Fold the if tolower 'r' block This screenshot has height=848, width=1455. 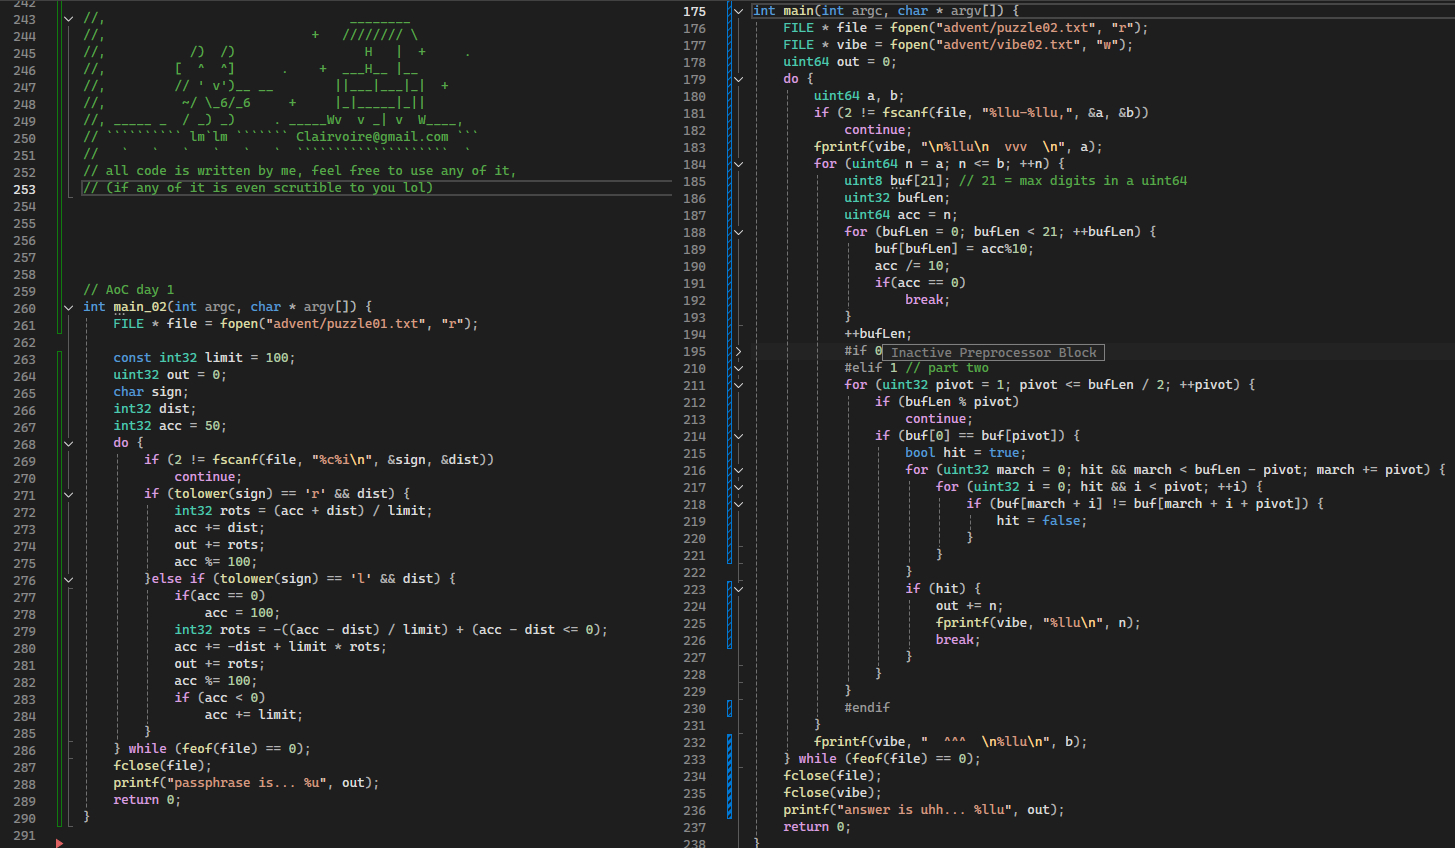[68, 494]
